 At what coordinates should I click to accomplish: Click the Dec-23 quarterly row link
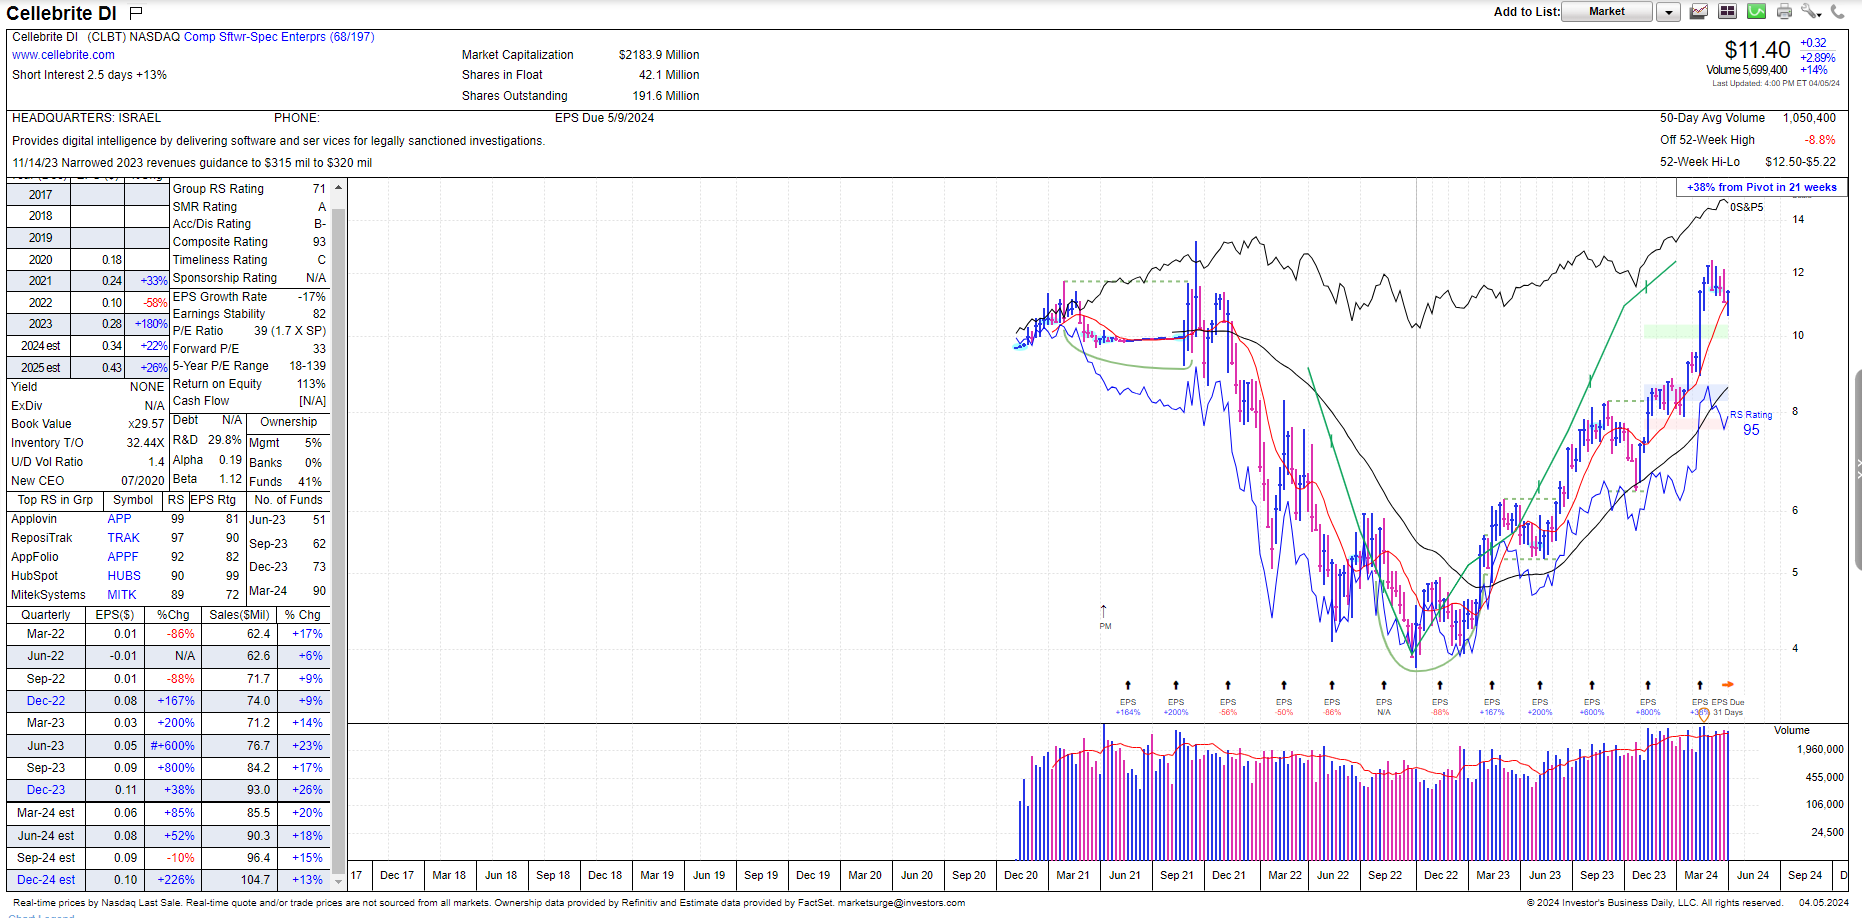46,790
